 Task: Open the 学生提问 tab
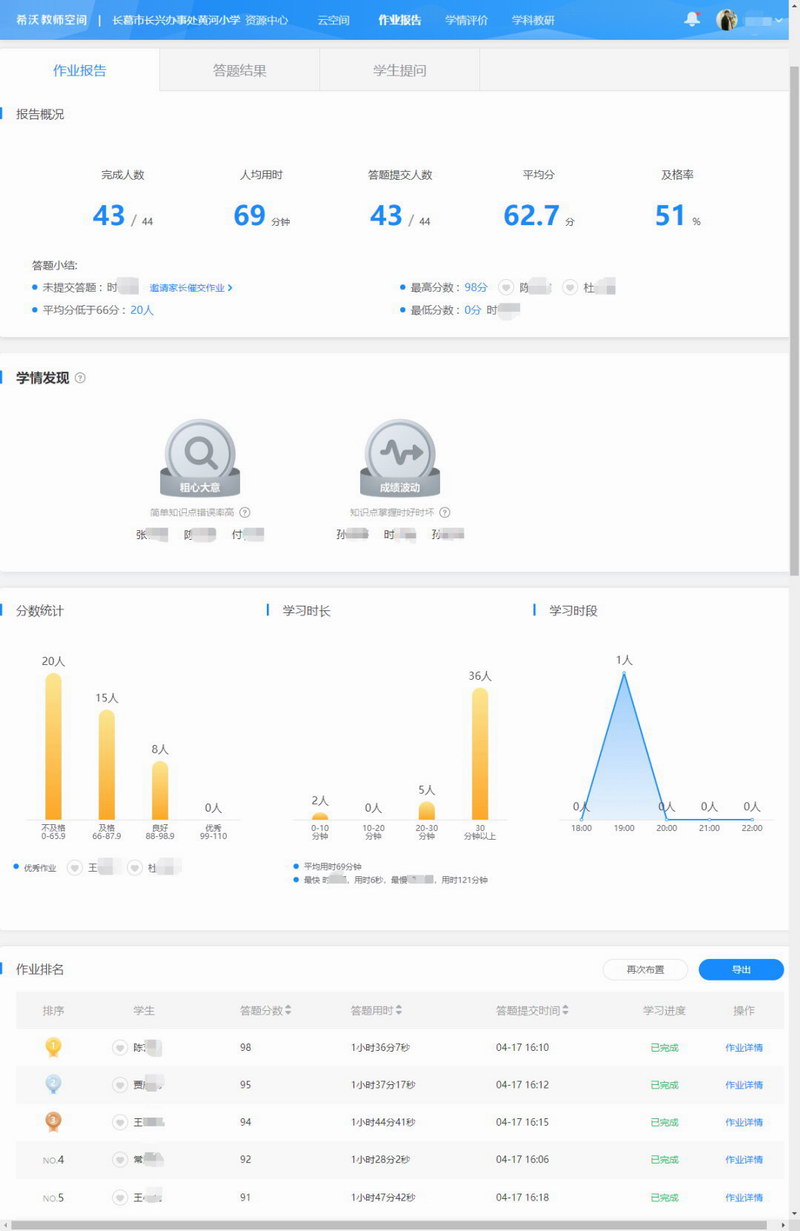click(399, 71)
